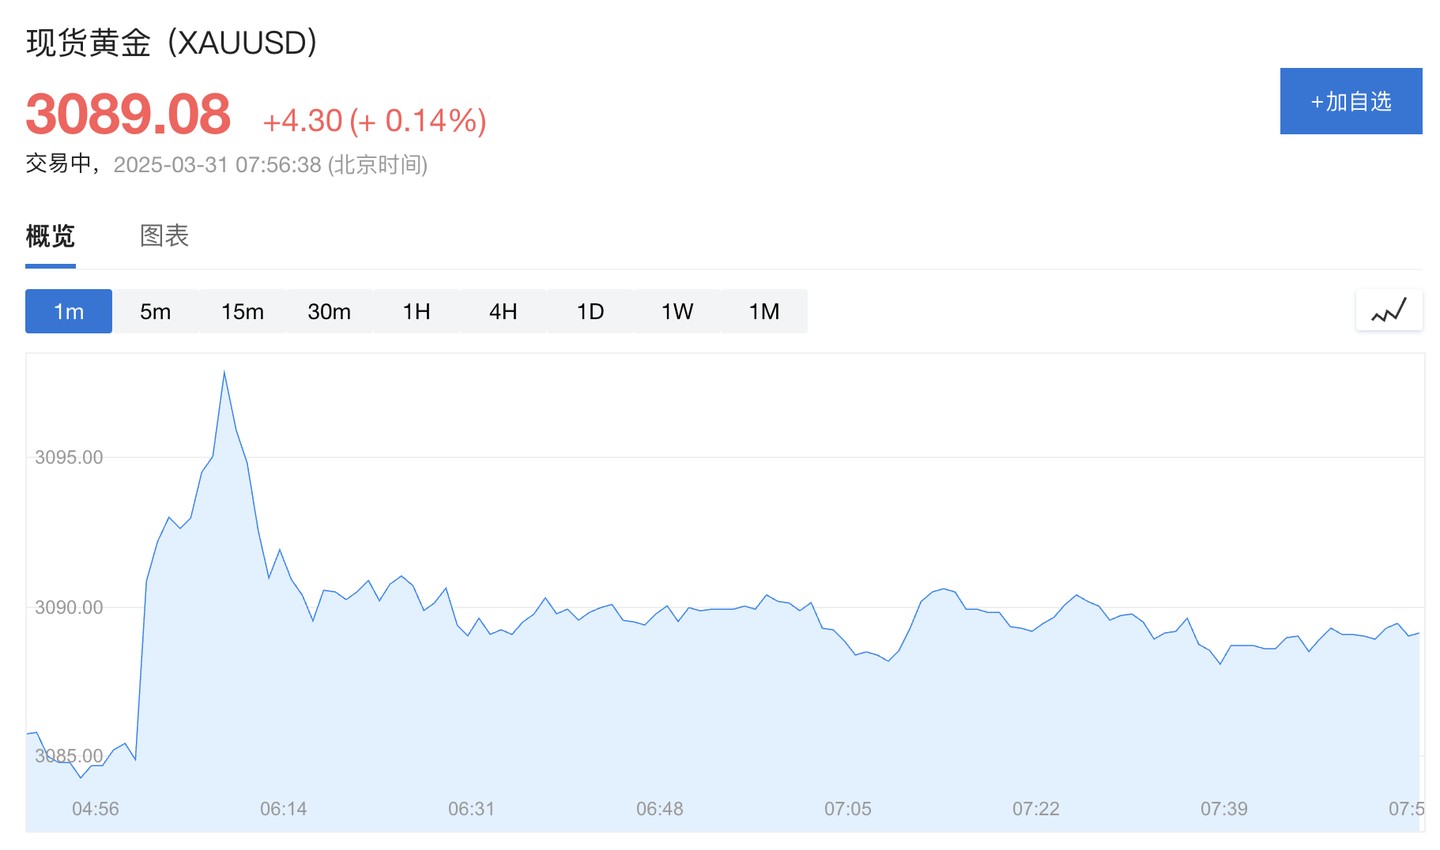The height and width of the screenshot is (850, 1440).
Task: Add XAUUSD via +加自选 button
Action: [x=1351, y=101]
